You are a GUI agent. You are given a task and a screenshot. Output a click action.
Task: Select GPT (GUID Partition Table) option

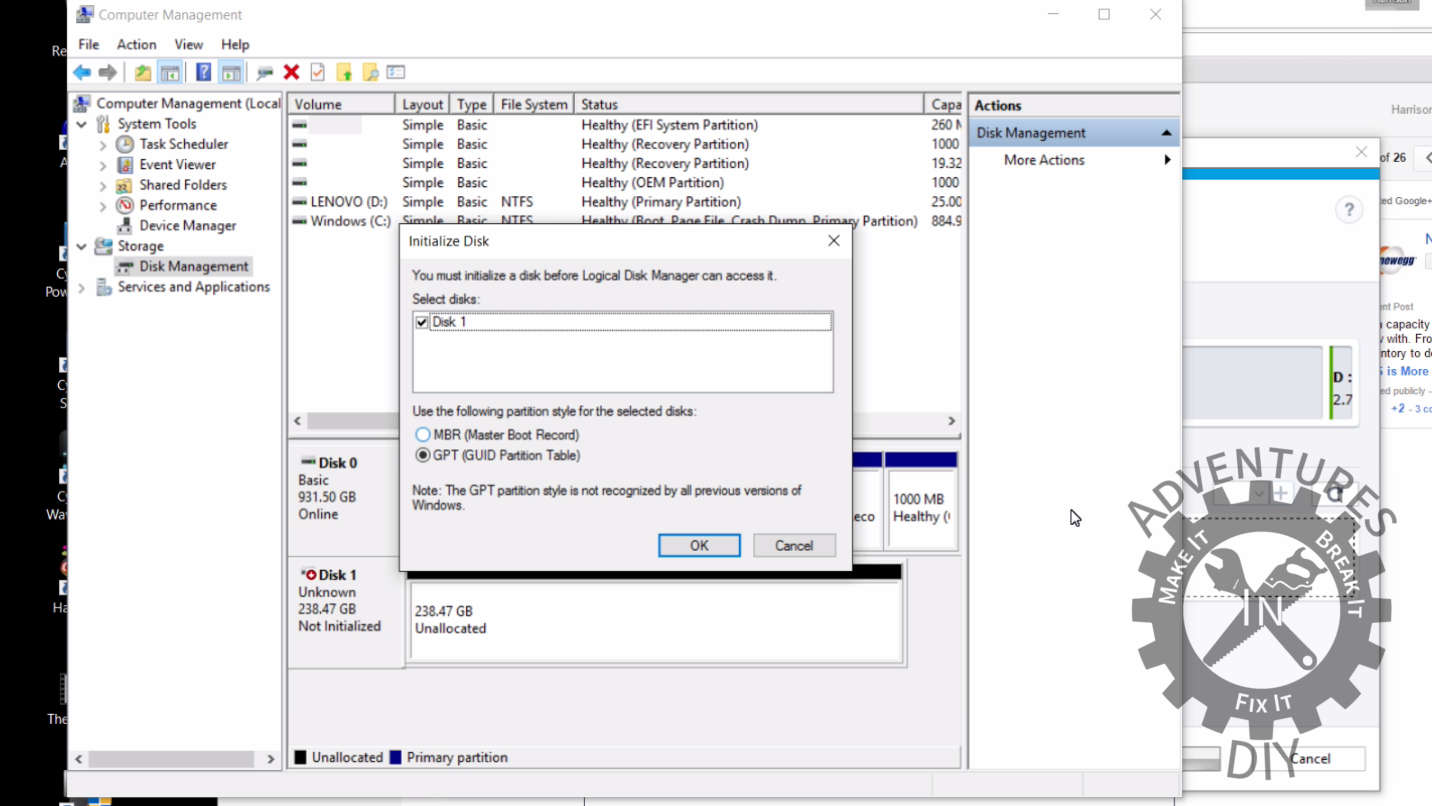pyautogui.click(x=423, y=455)
